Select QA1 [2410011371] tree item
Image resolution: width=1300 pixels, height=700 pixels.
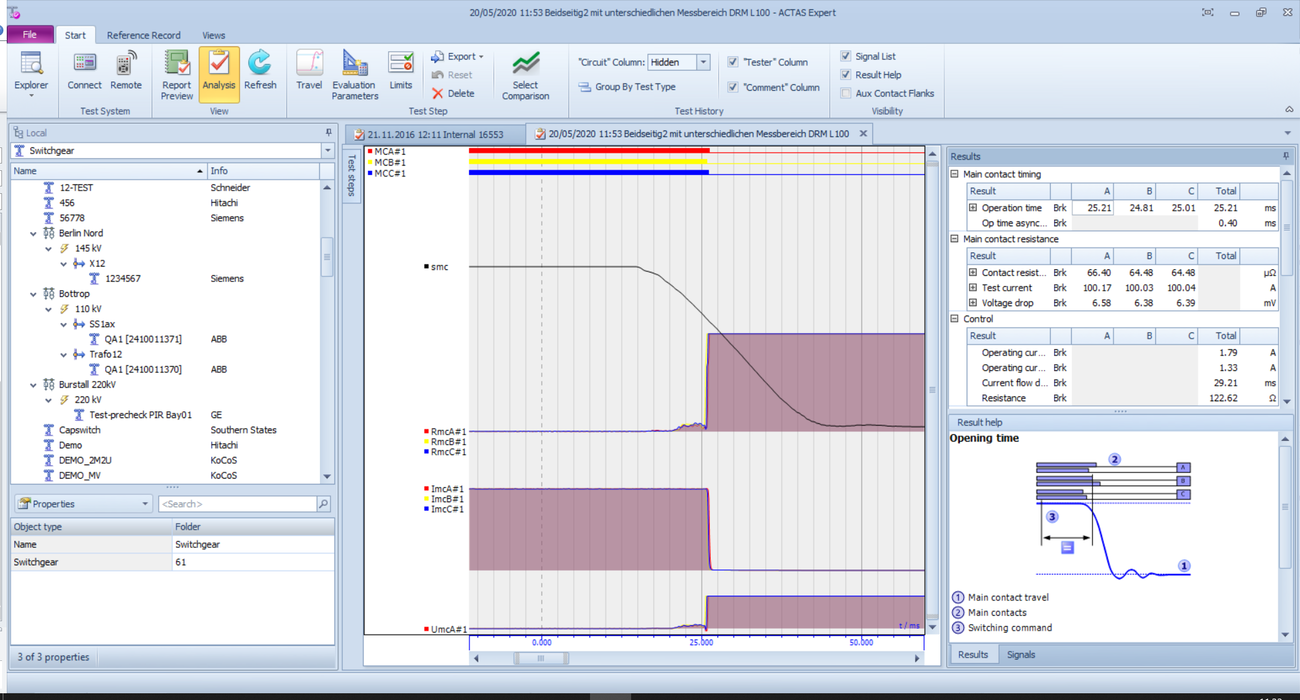tap(143, 339)
